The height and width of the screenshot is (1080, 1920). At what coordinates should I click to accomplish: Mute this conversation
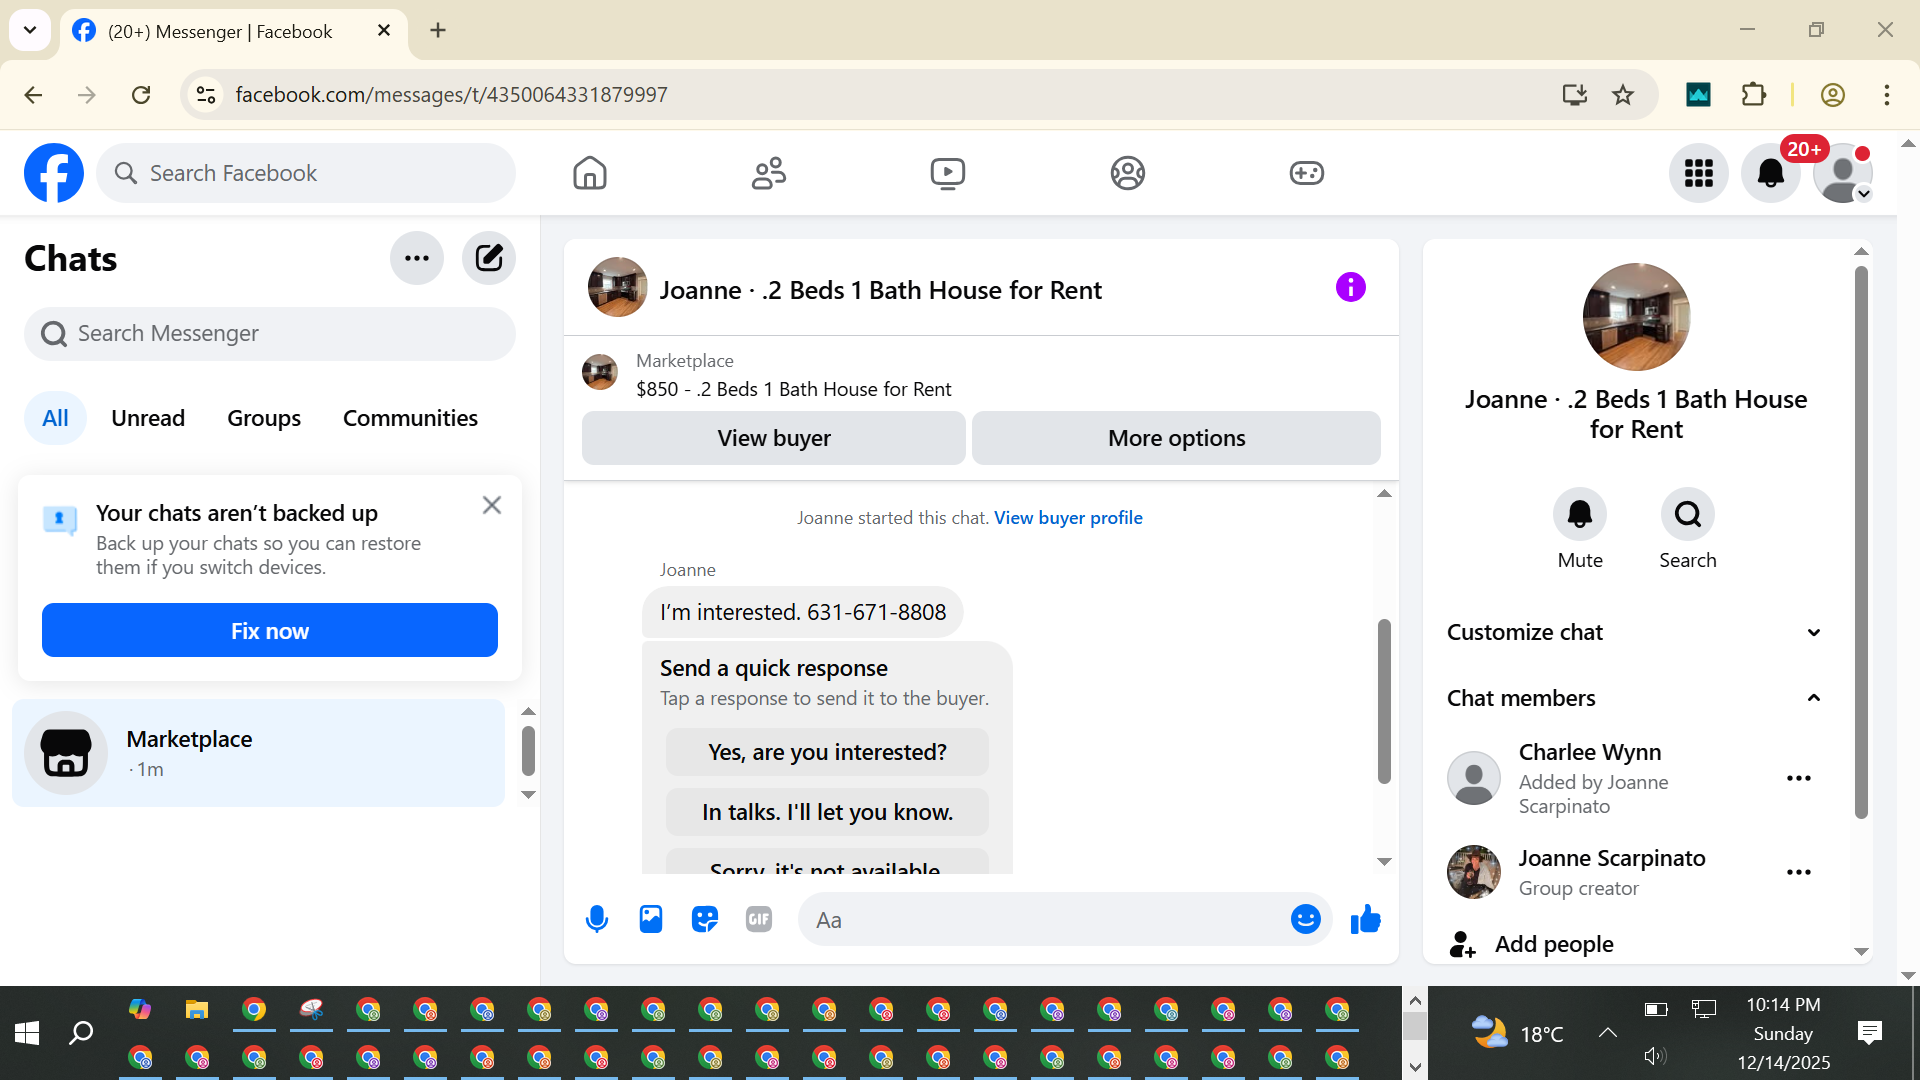pyautogui.click(x=1579, y=514)
